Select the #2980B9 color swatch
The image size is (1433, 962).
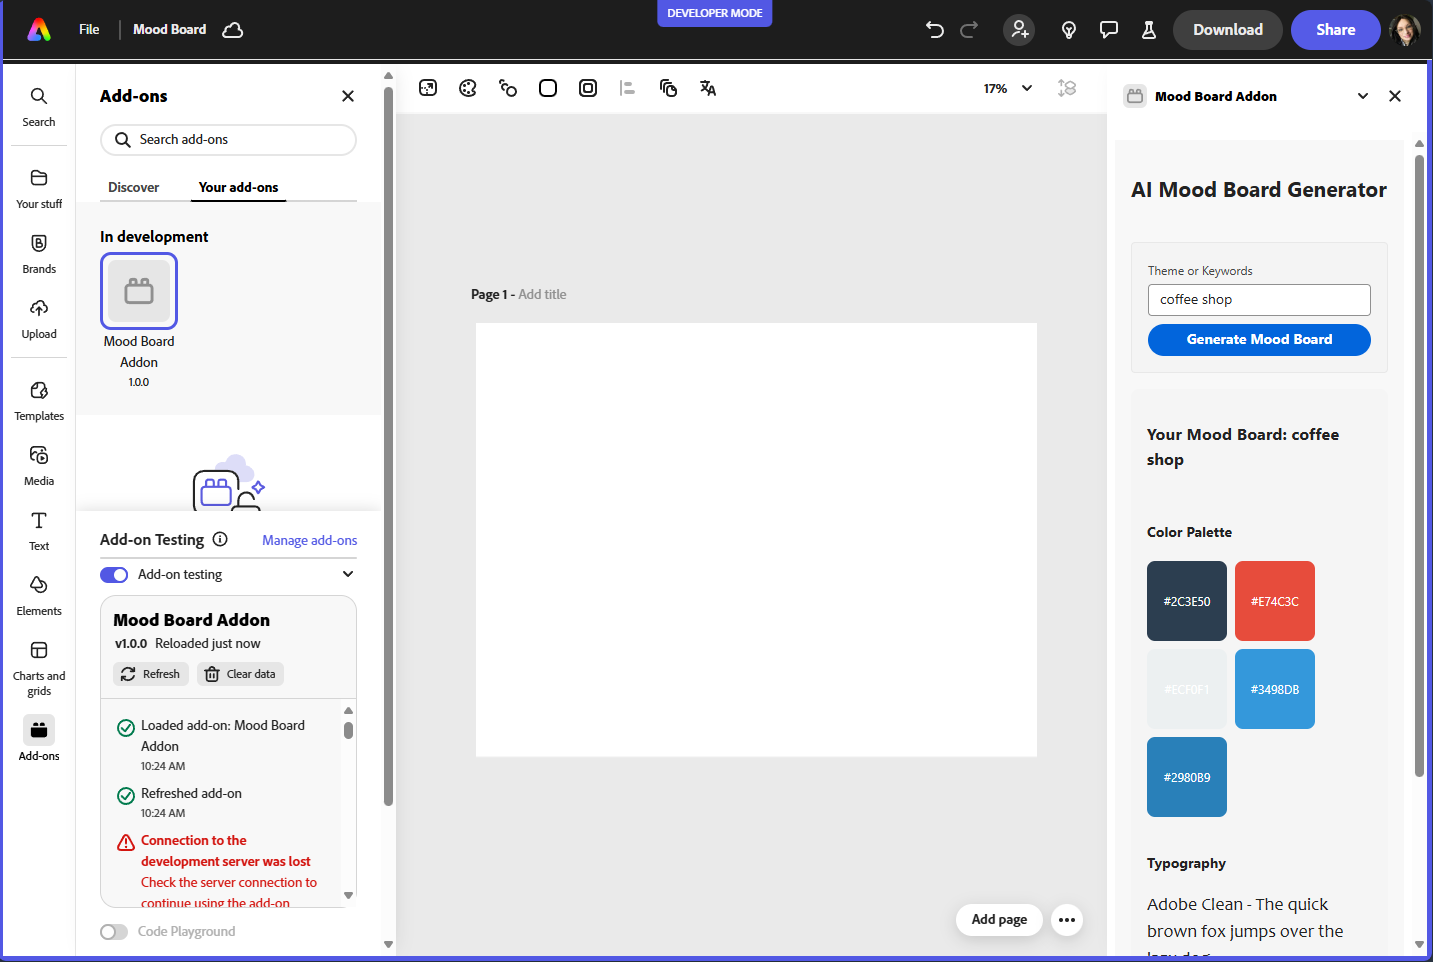click(x=1187, y=777)
